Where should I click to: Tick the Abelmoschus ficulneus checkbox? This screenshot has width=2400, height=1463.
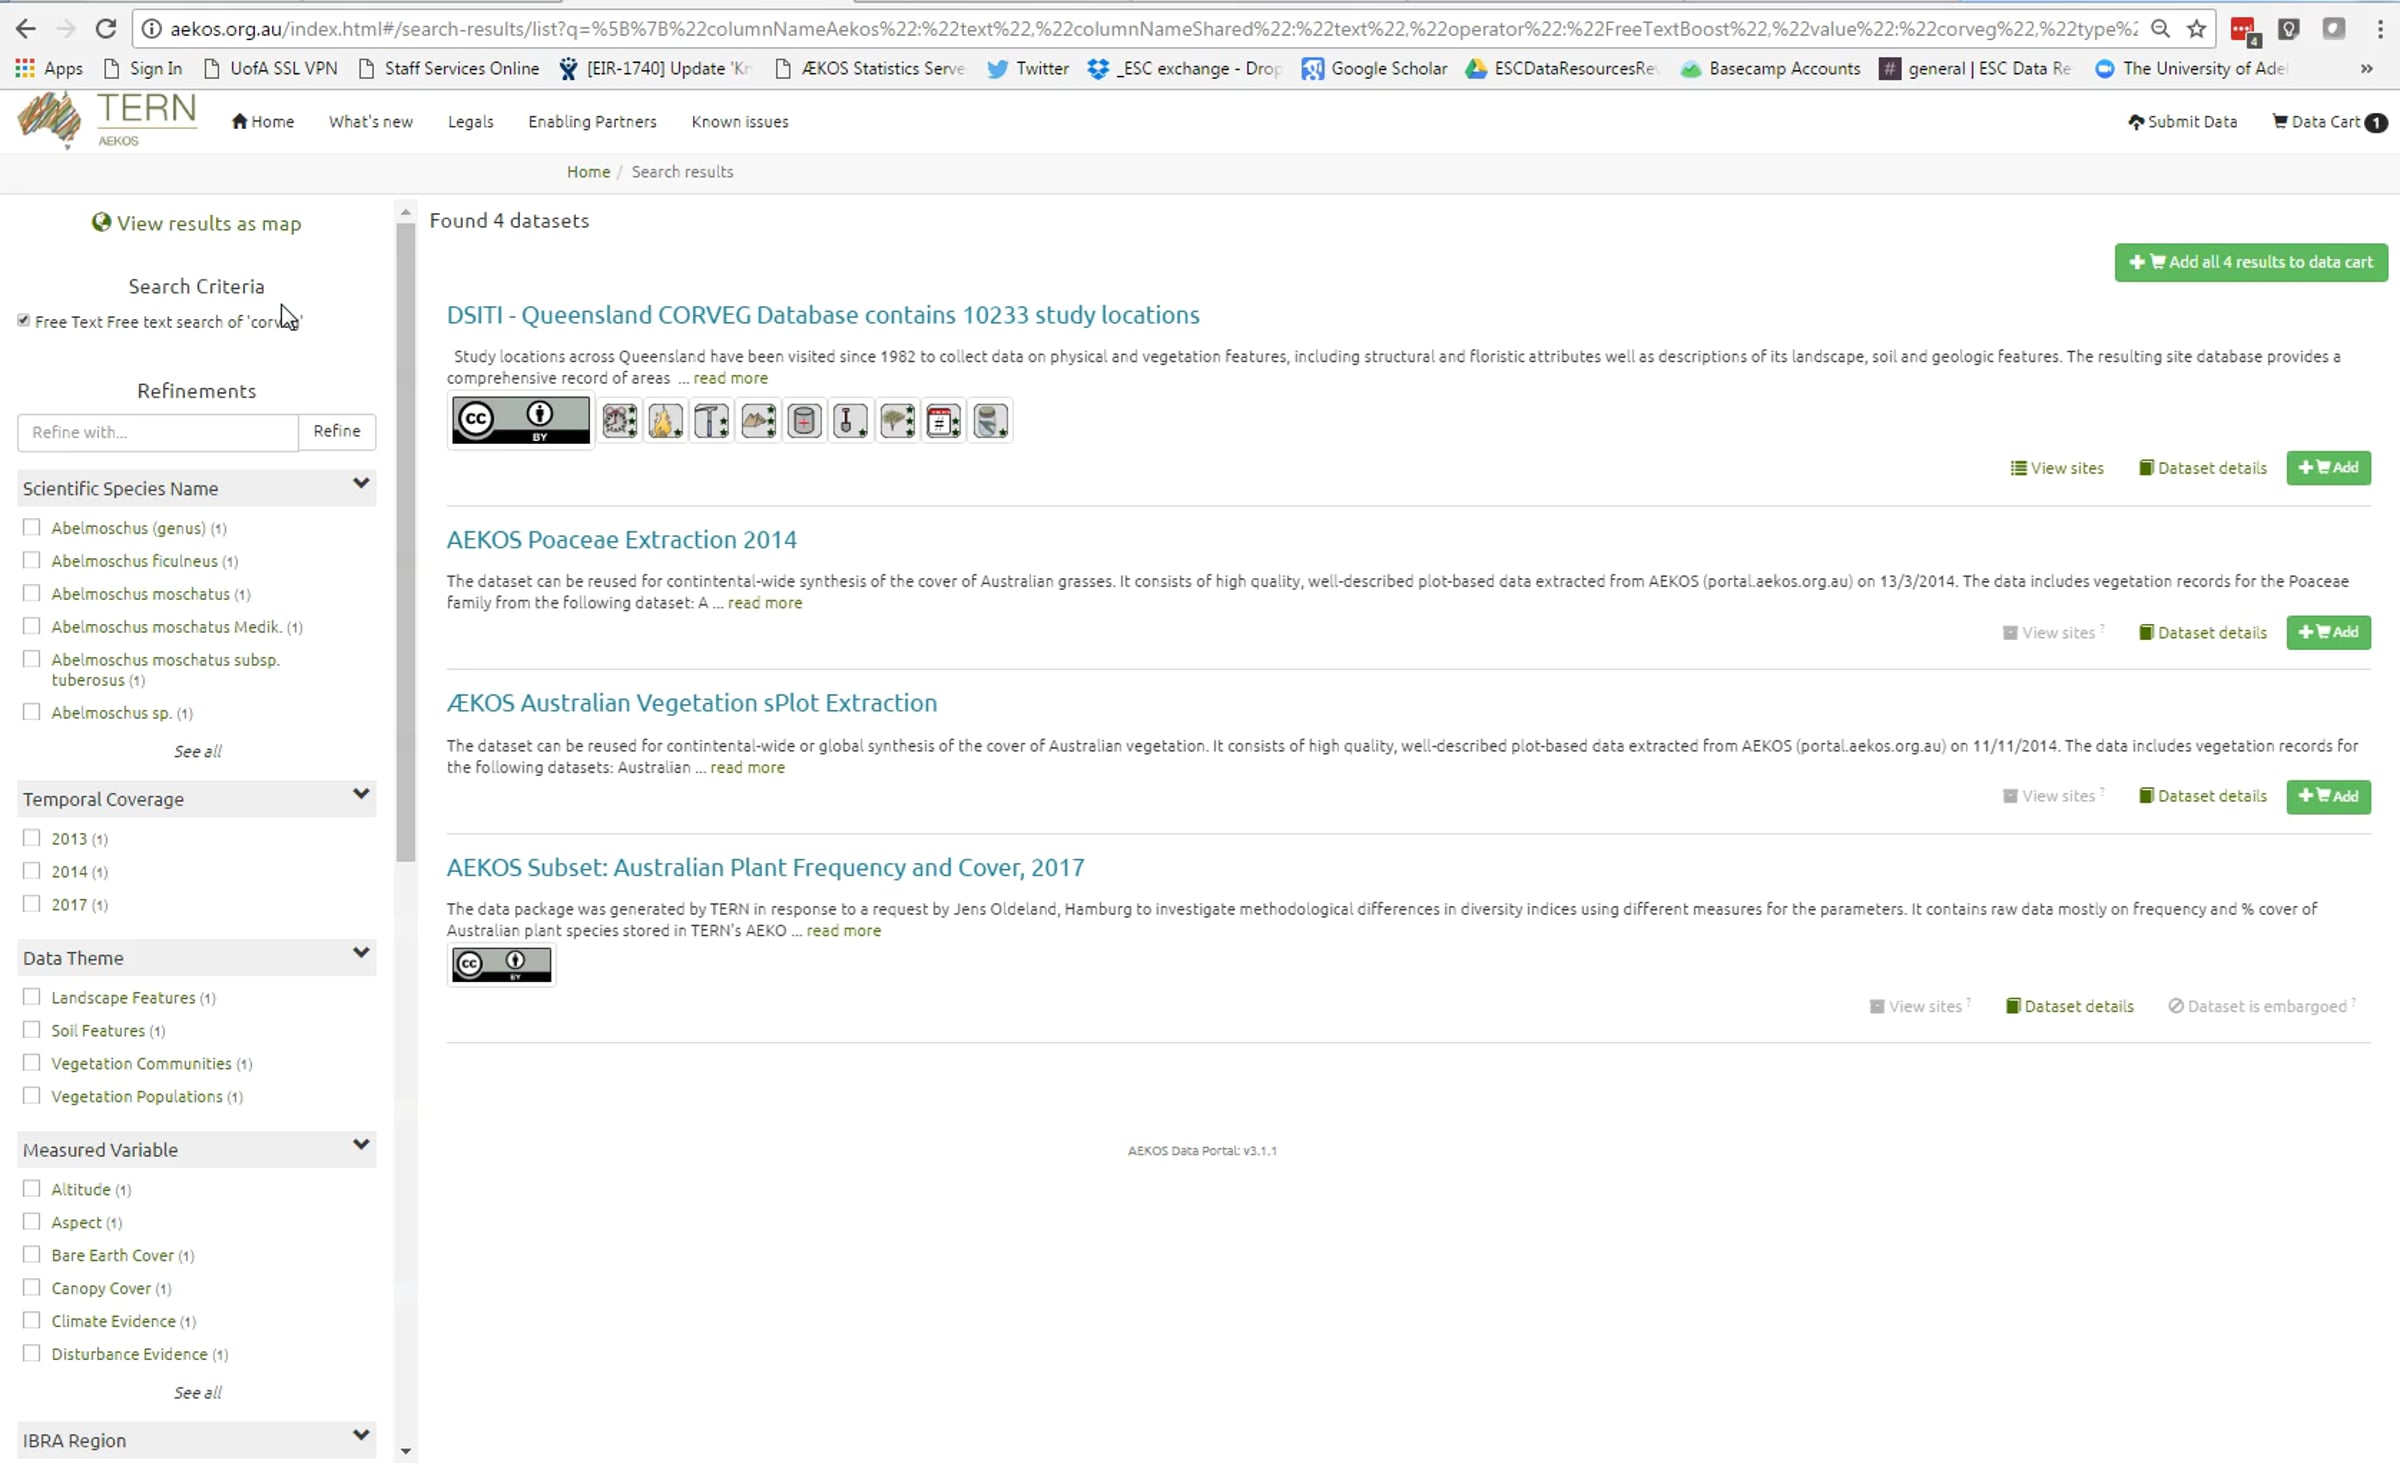32,560
